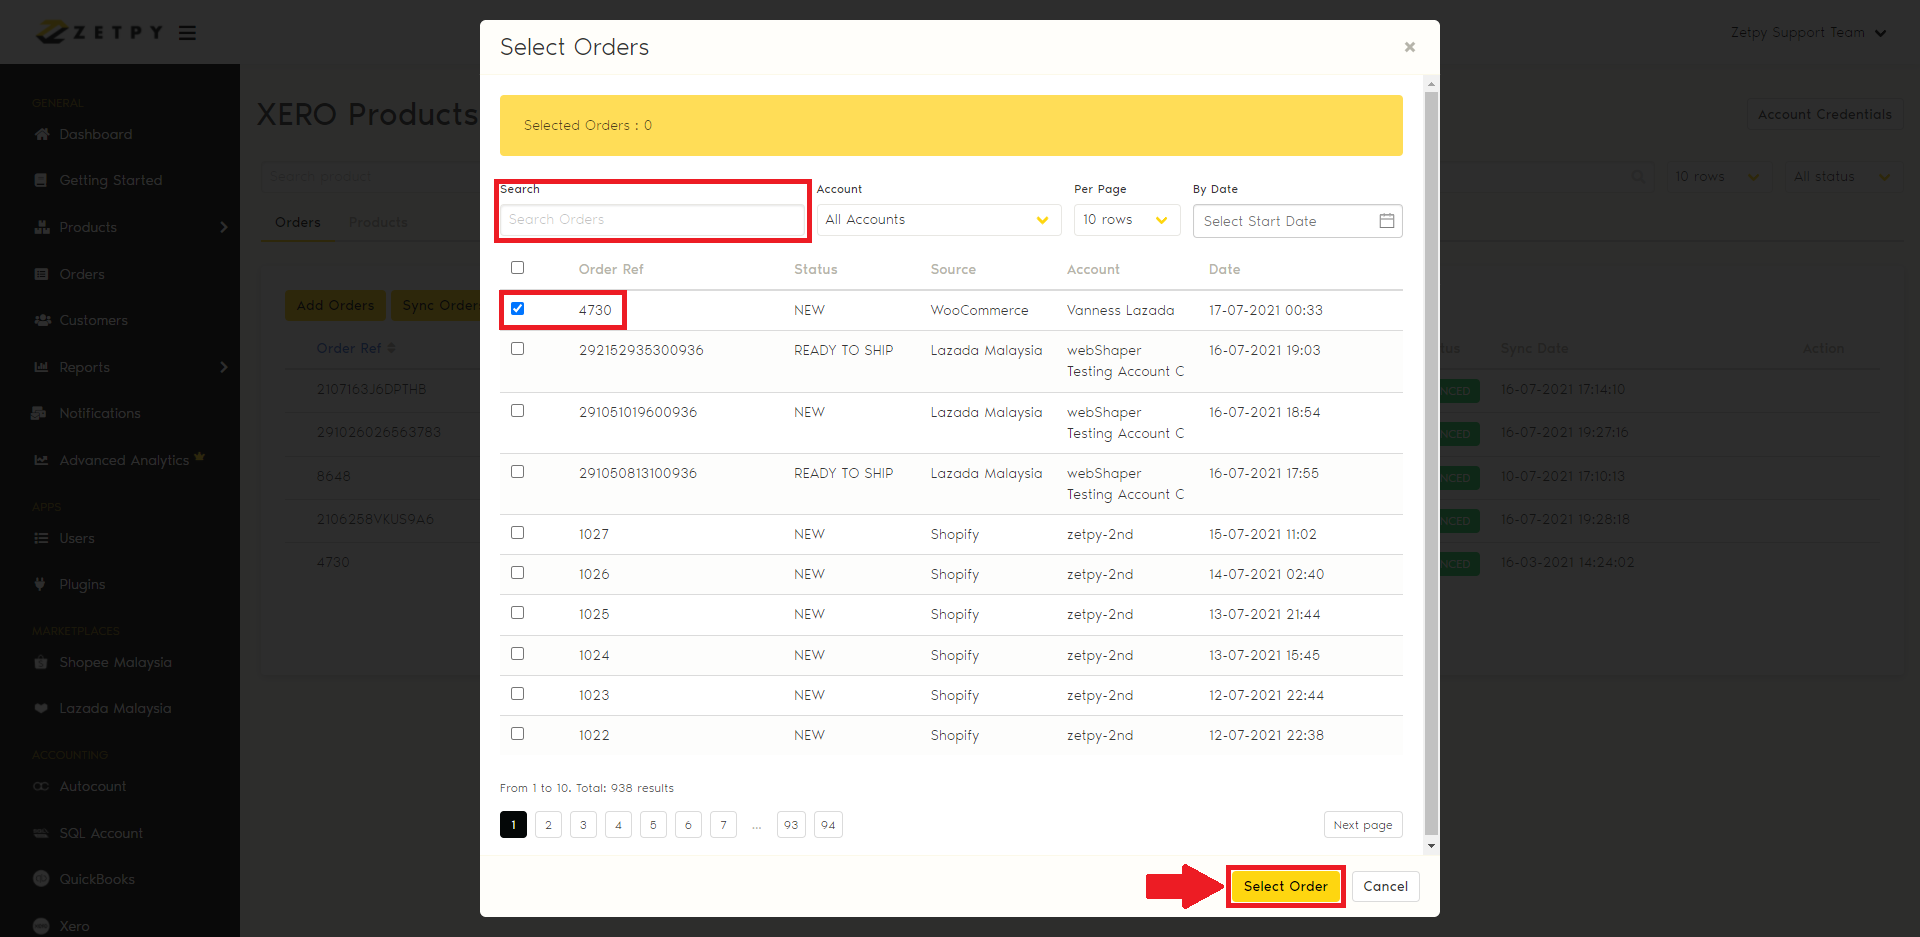Open the All Accounts dropdown

[x=939, y=220]
